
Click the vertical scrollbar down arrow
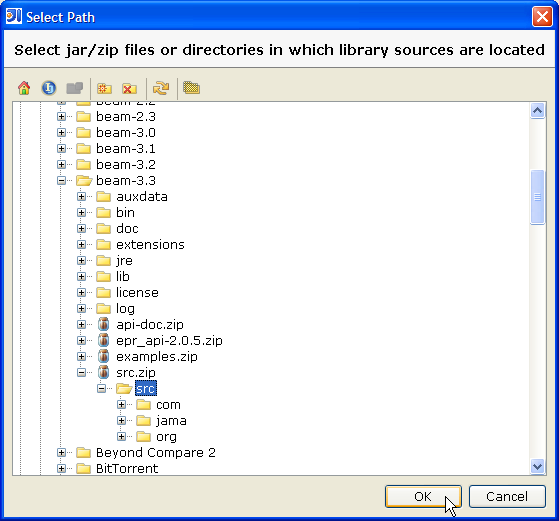pyautogui.click(x=537, y=466)
